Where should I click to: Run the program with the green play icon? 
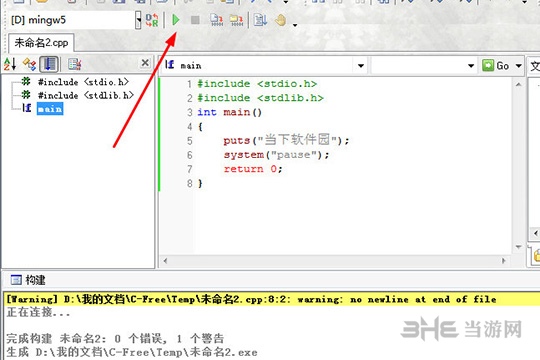(x=176, y=20)
